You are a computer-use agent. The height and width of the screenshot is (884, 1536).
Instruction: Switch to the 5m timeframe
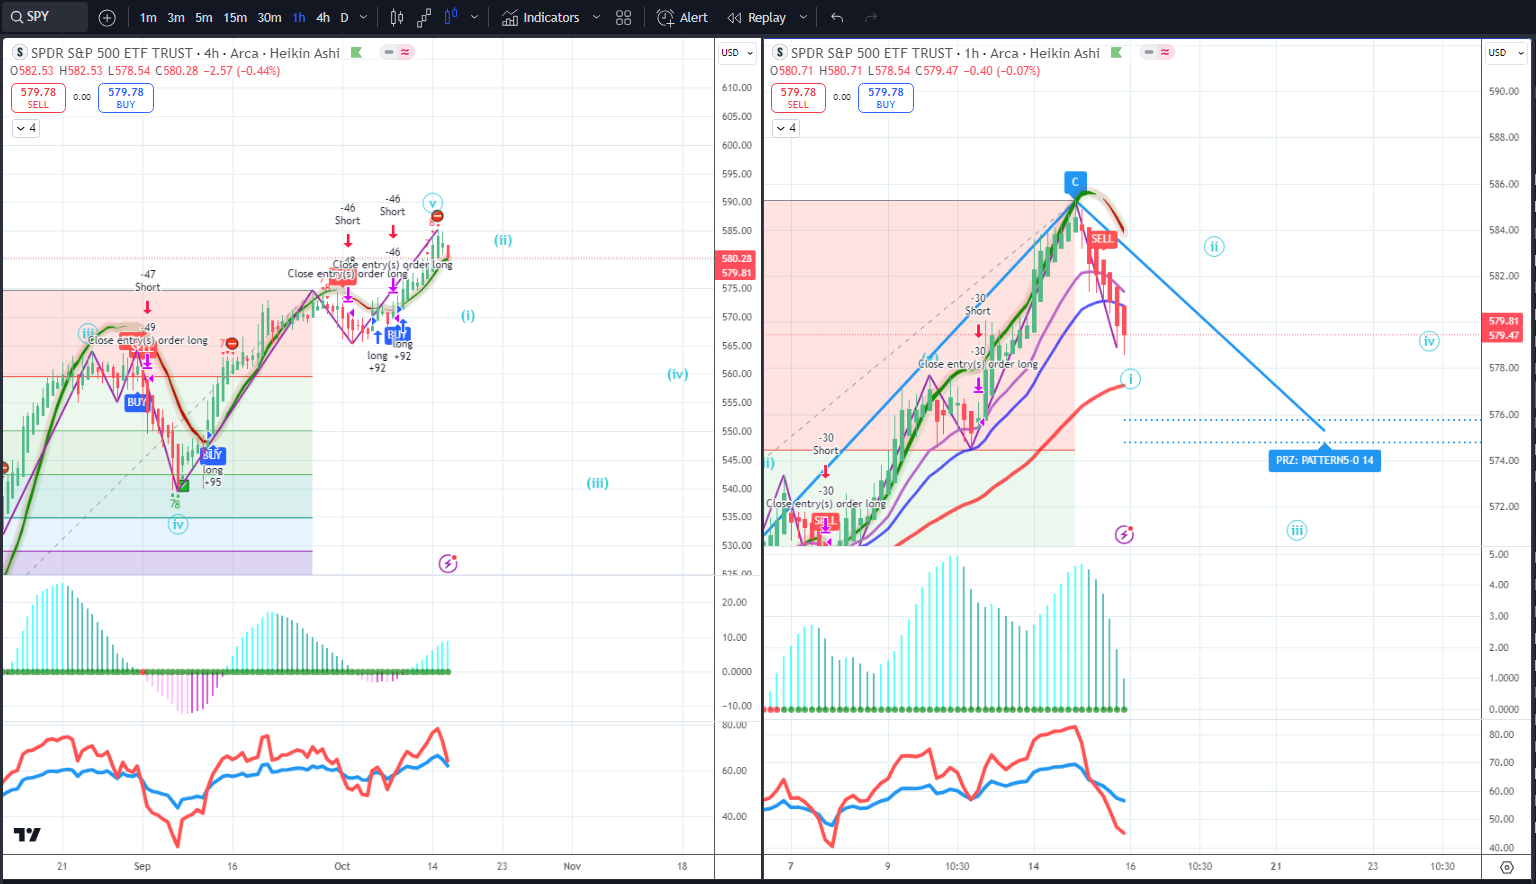click(204, 17)
